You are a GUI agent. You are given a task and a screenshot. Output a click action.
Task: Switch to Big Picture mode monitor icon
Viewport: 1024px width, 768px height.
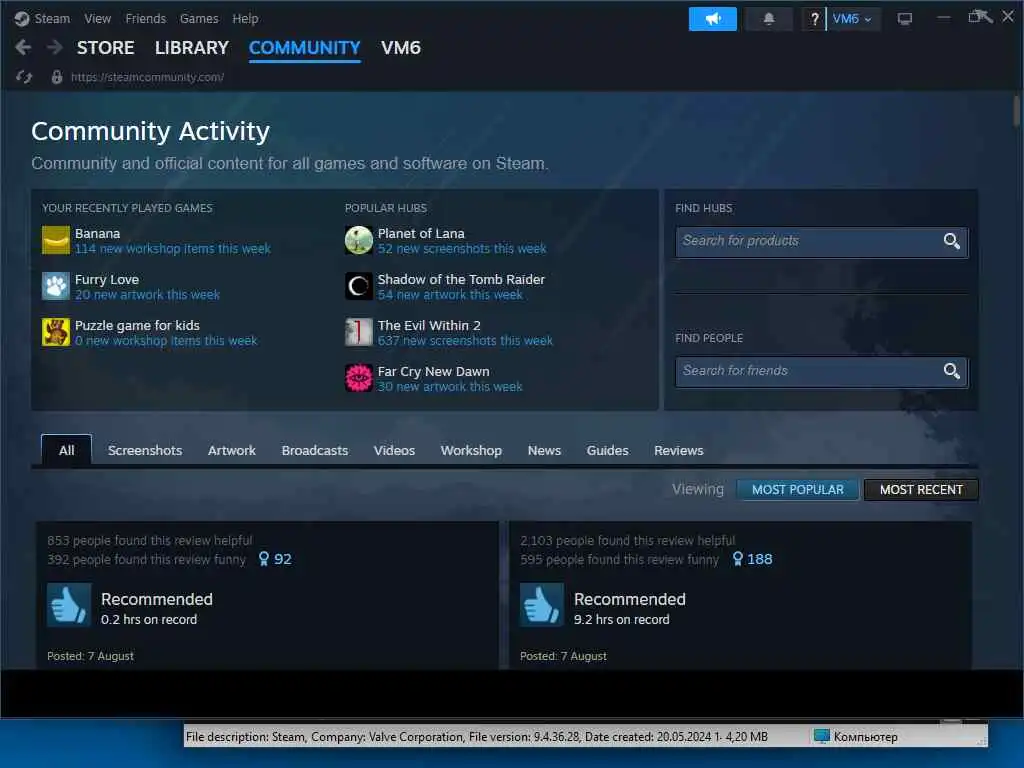click(x=904, y=19)
